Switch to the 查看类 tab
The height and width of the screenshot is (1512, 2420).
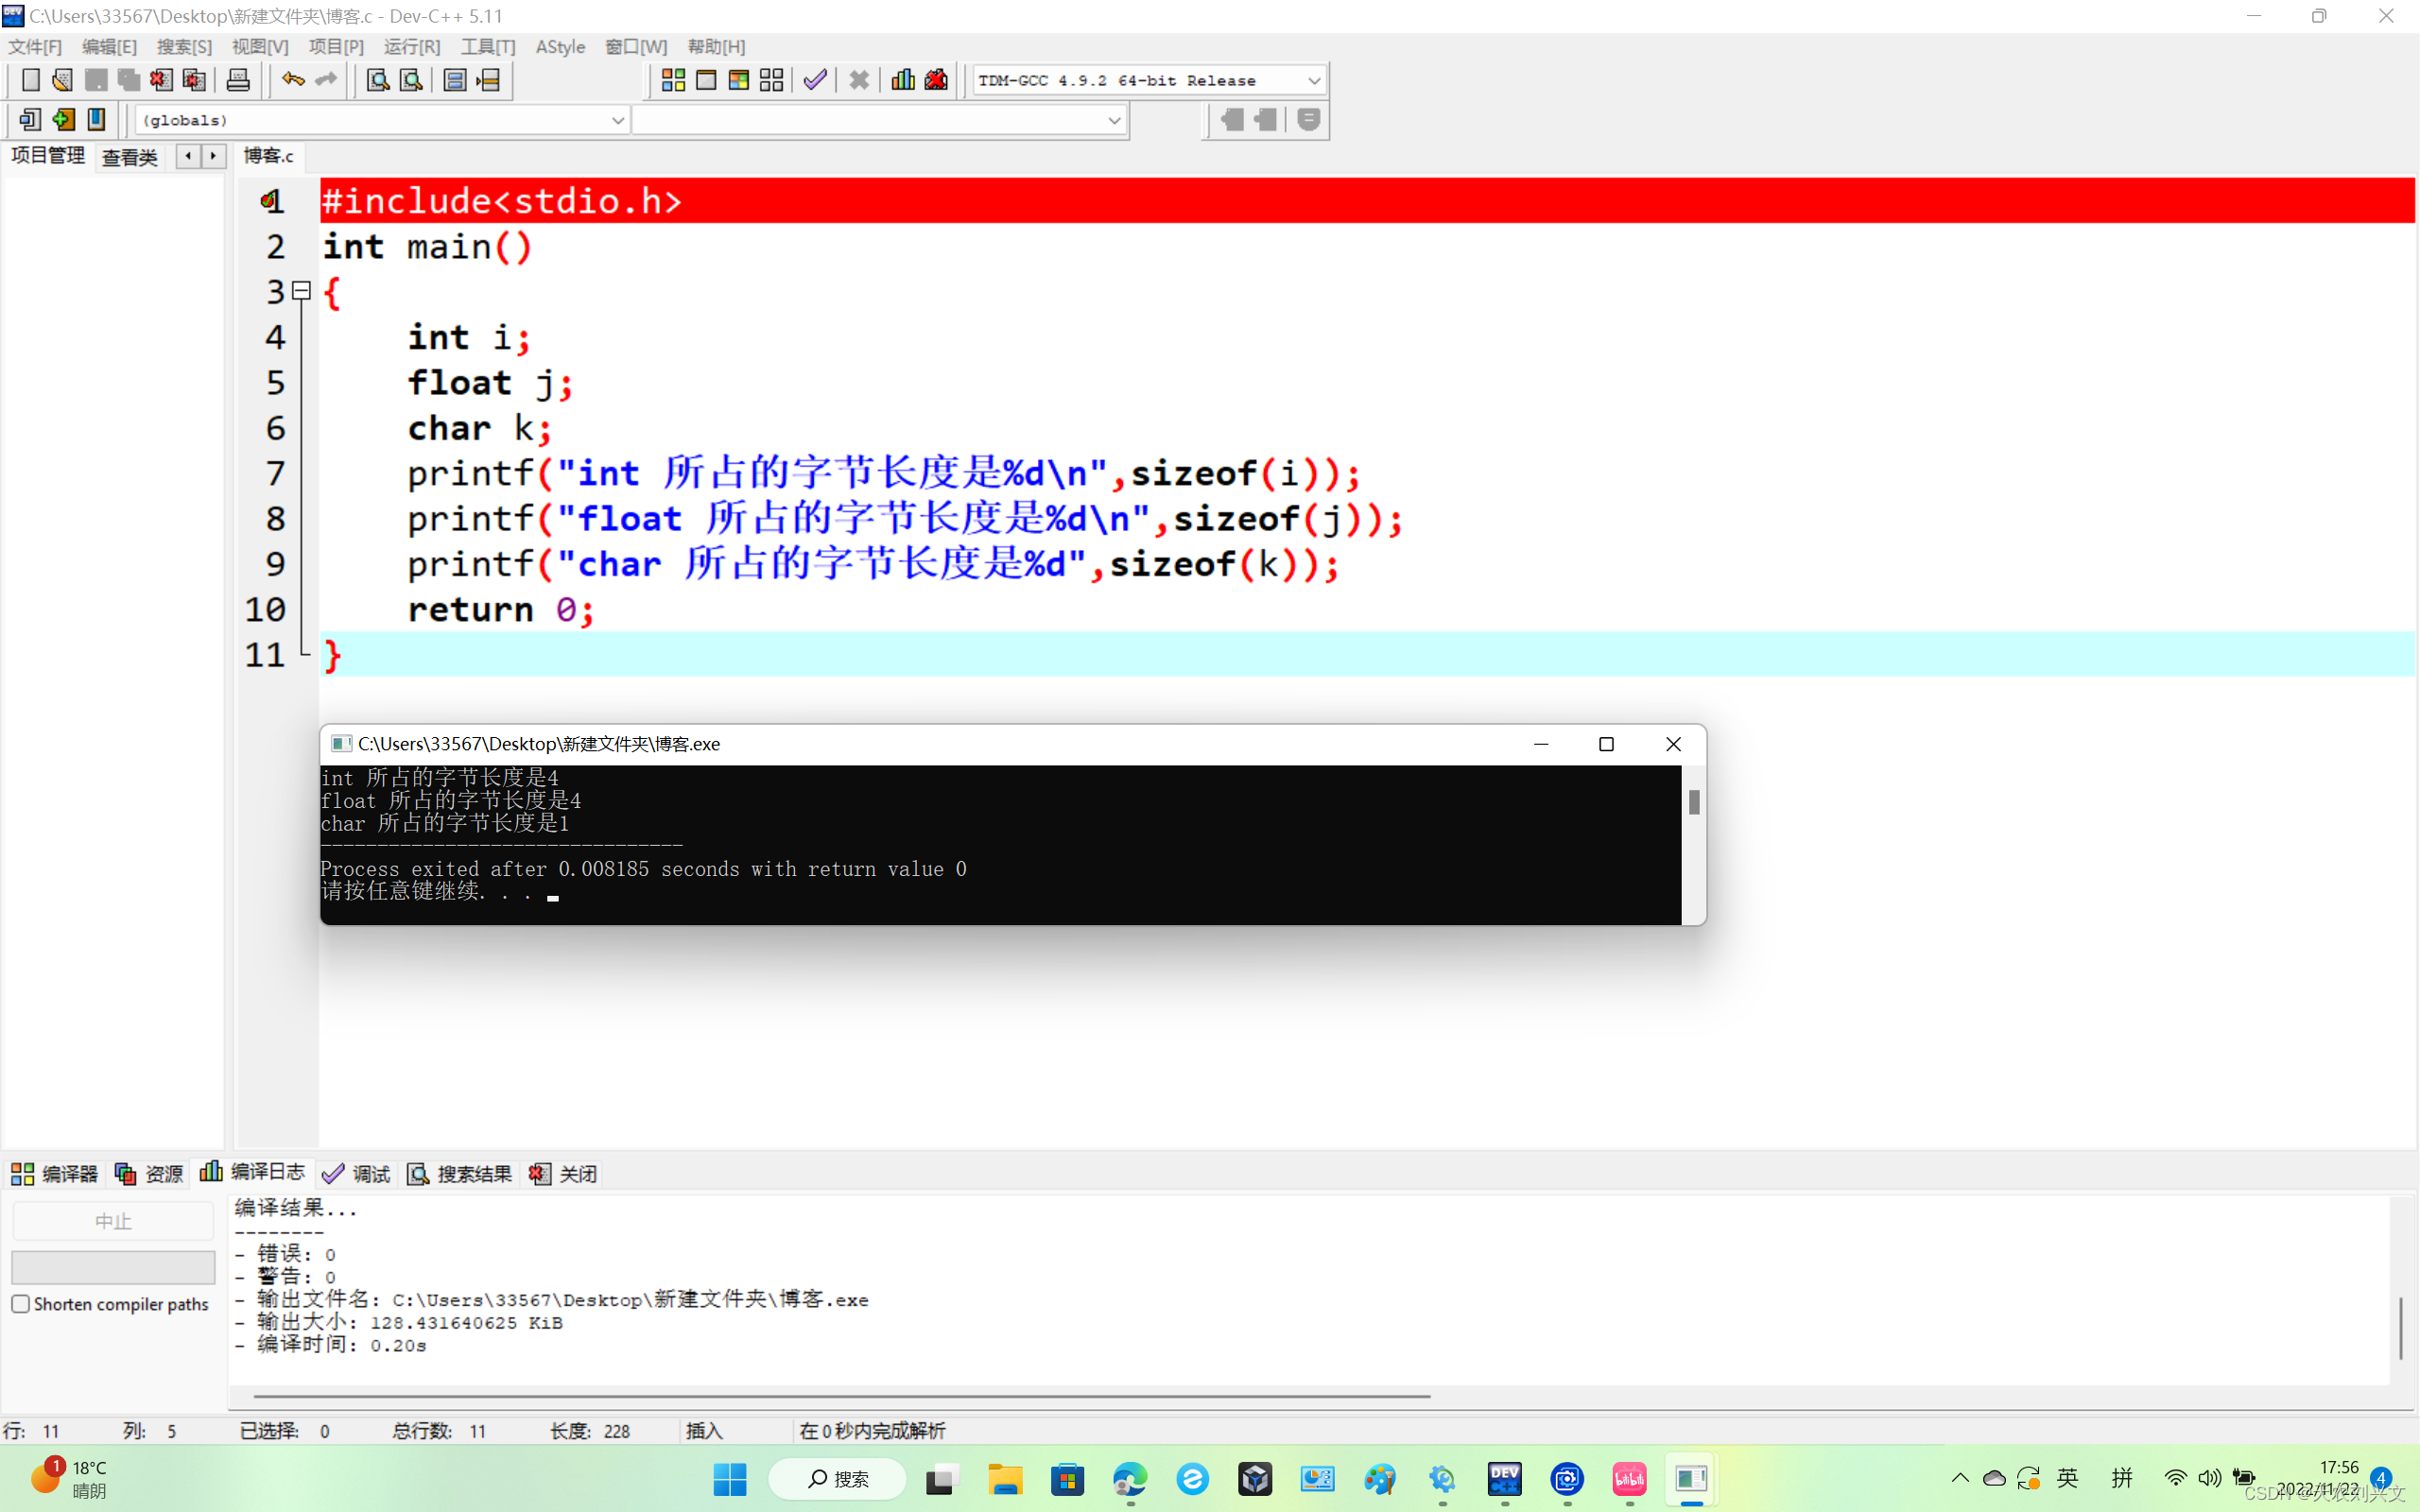[x=130, y=157]
